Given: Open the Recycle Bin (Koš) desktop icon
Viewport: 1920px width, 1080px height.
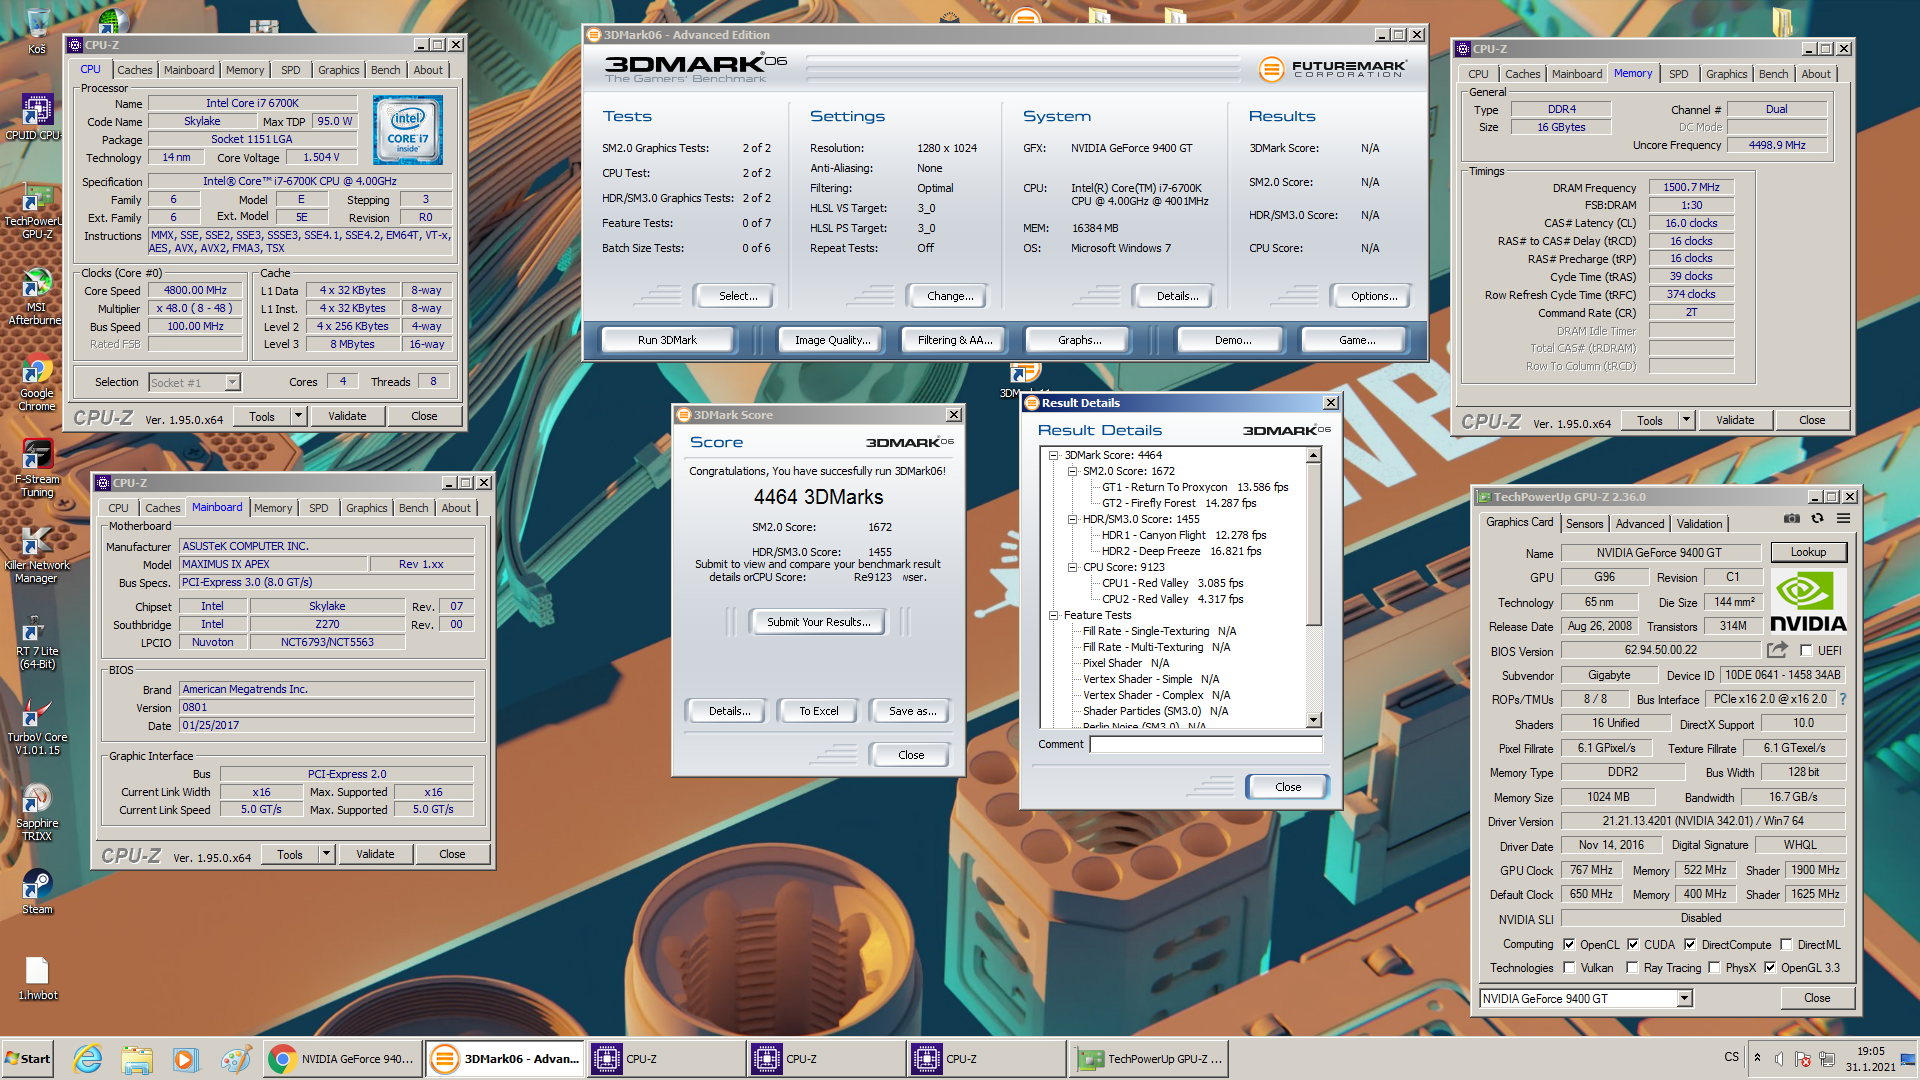Looking at the screenshot, I should [x=37, y=31].
